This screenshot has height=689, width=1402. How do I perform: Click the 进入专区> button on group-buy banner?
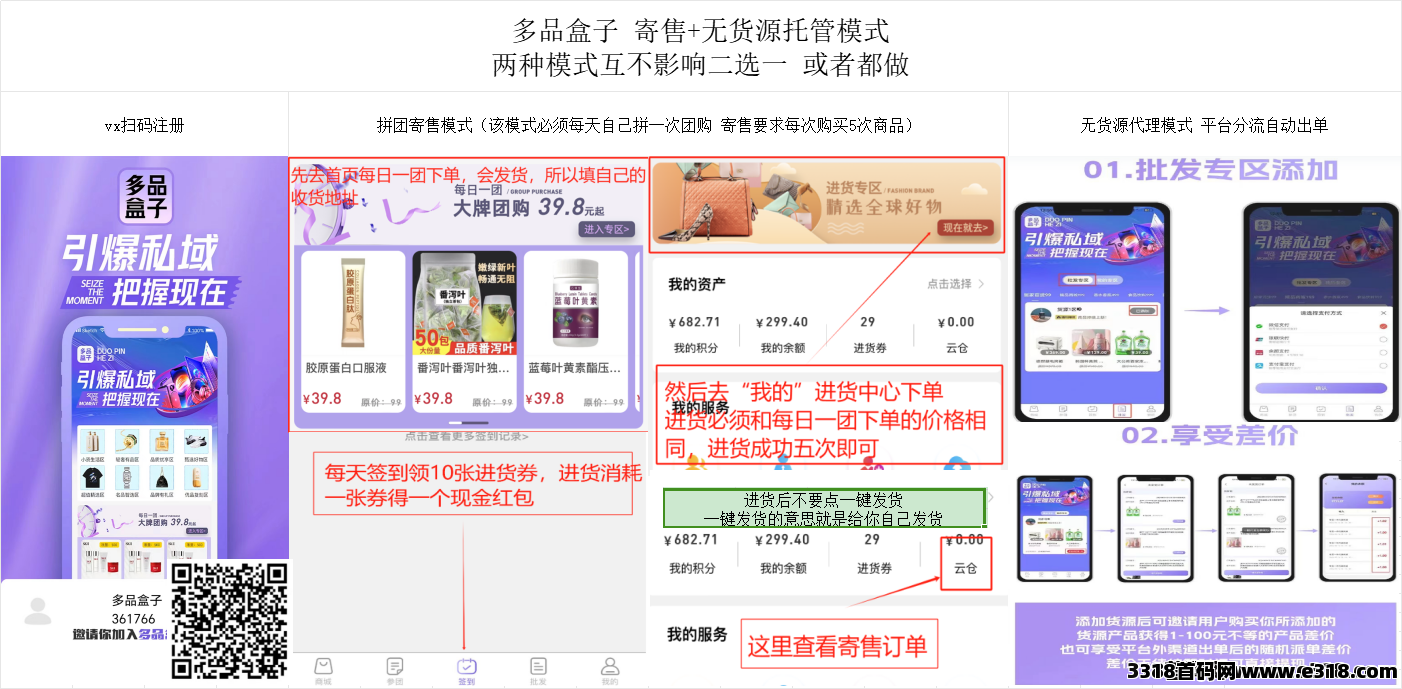tap(607, 229)
